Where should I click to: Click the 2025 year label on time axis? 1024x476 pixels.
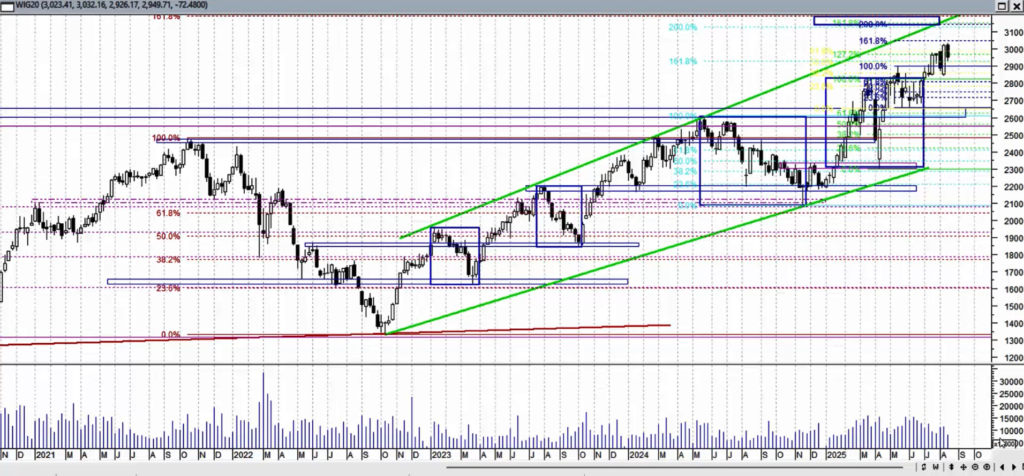[837, 454]
